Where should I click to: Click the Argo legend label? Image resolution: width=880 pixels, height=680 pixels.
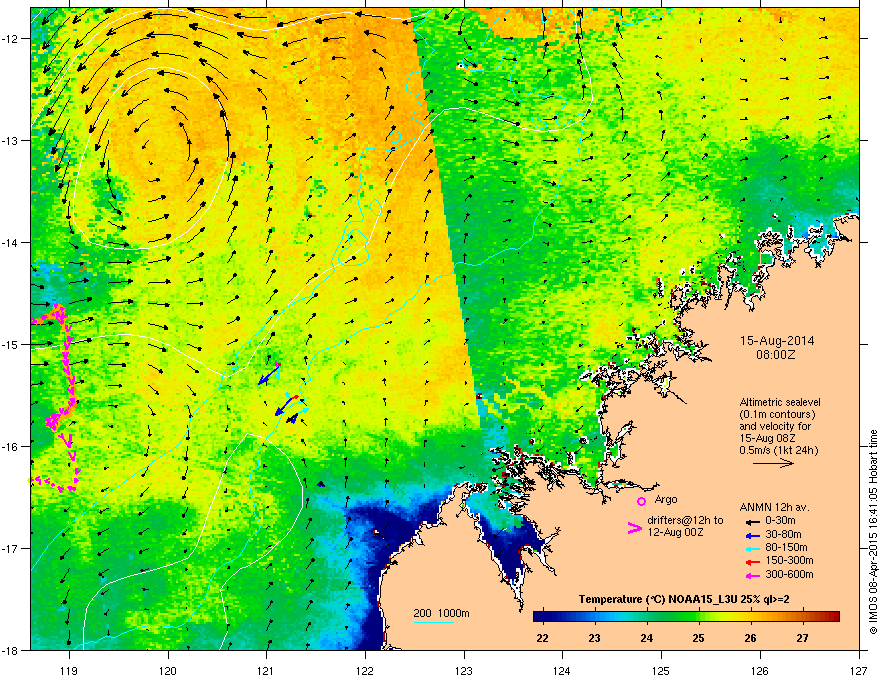[666, 499]
